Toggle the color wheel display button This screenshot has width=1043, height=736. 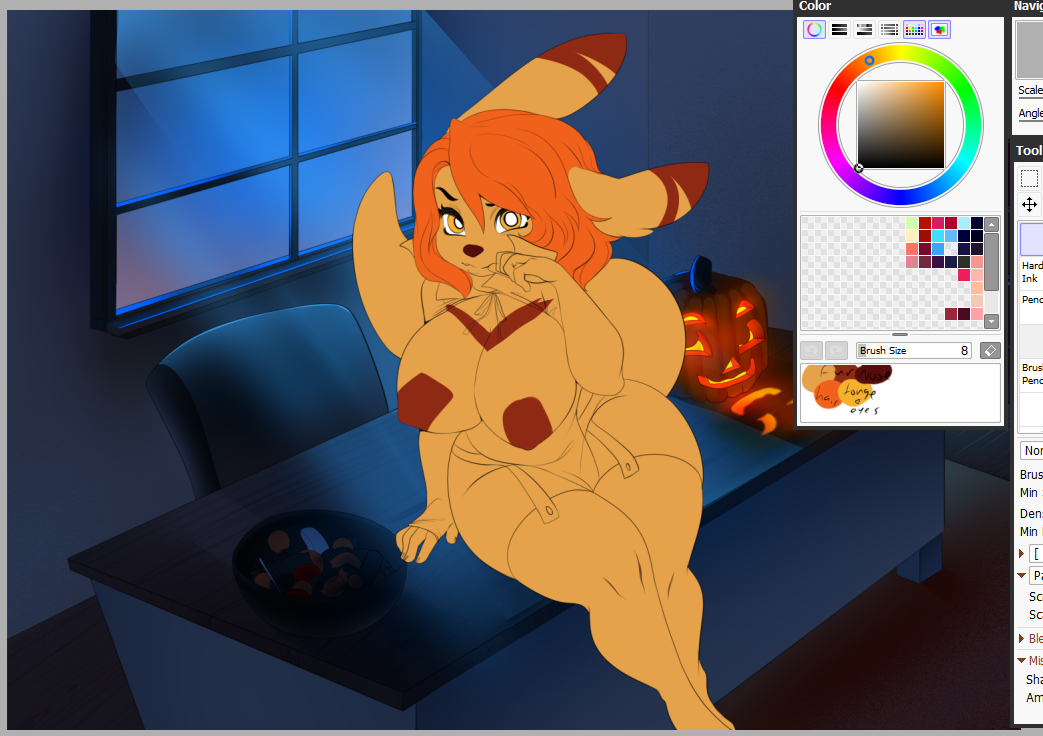pos(814,29)
